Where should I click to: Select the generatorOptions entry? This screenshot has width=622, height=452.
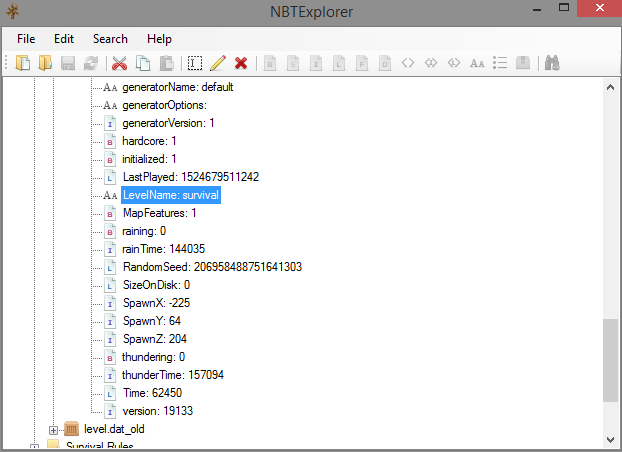[x=164, y=105]
